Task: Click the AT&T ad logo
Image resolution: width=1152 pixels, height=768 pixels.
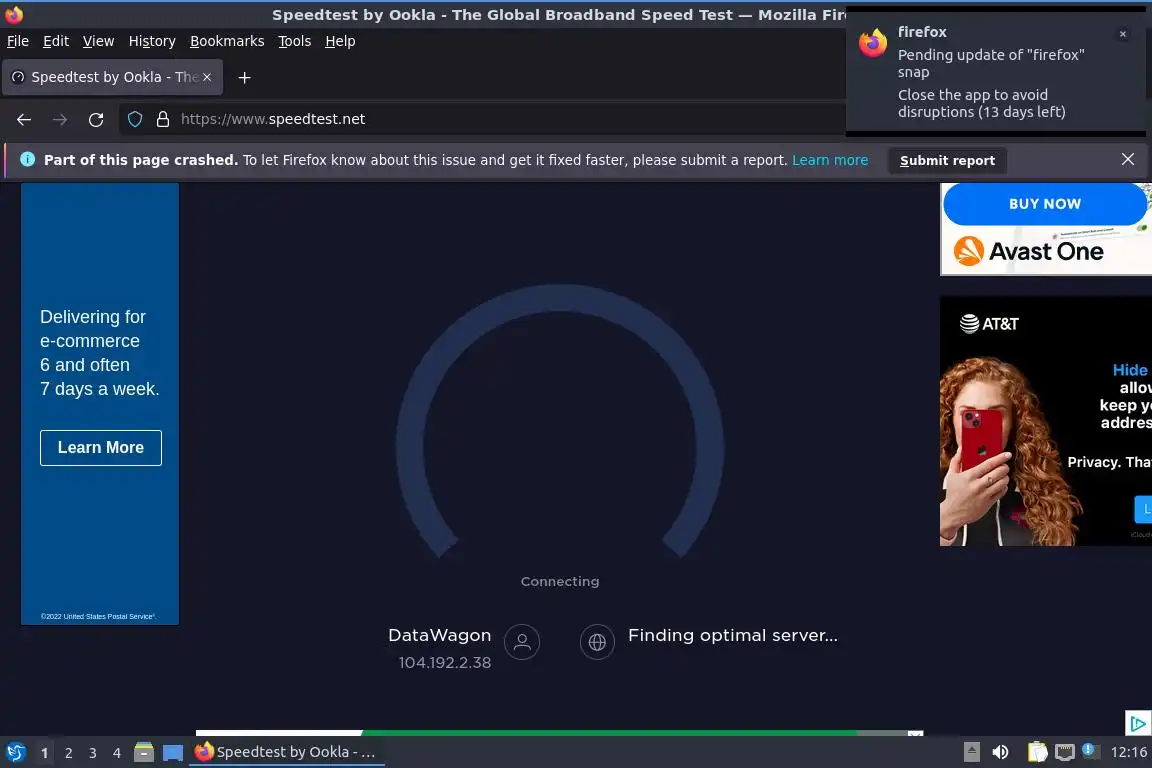Action: pos(989,323)
